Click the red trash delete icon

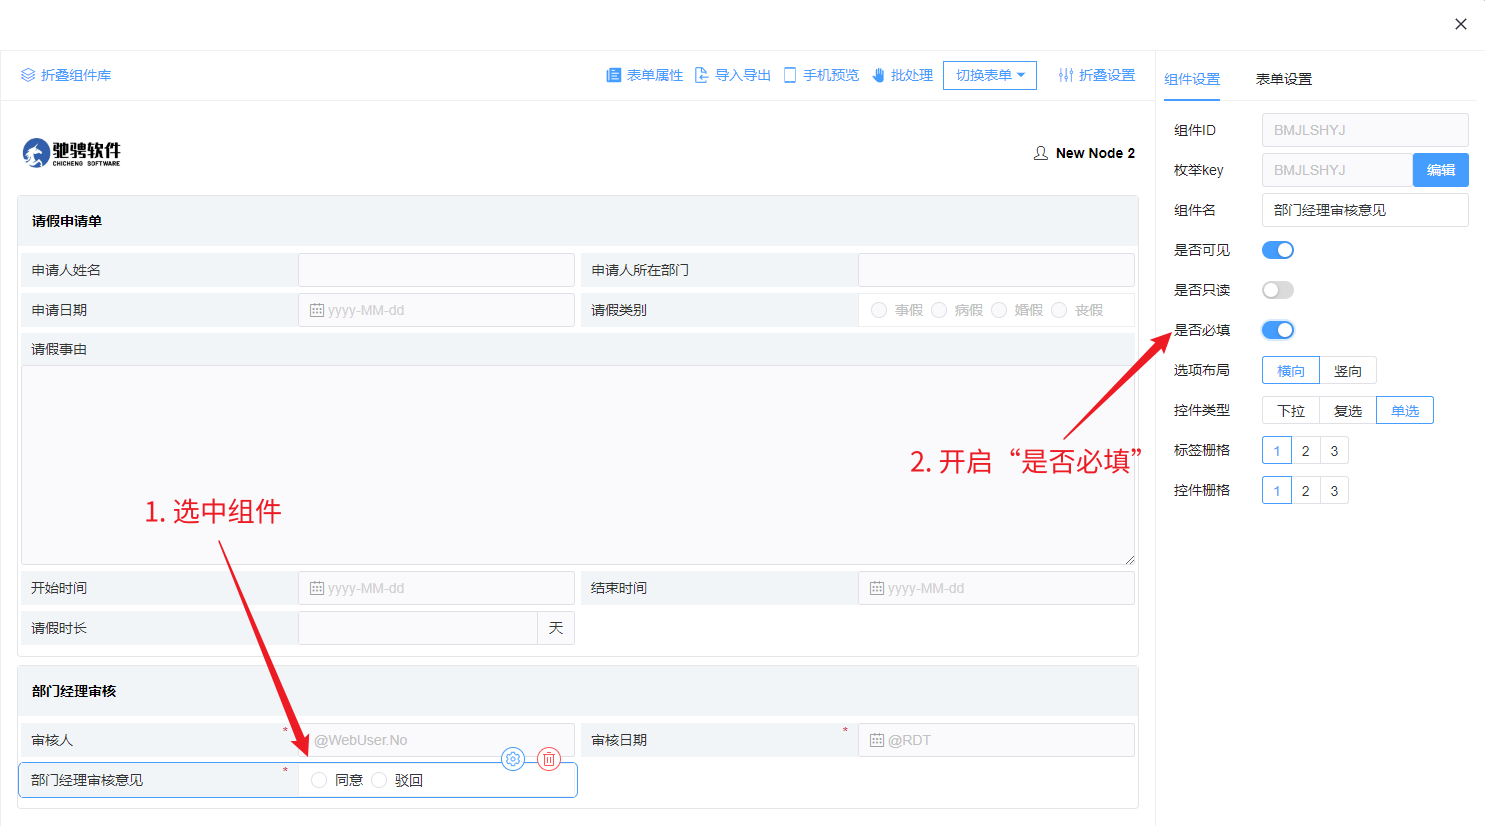tap(549, 759)
